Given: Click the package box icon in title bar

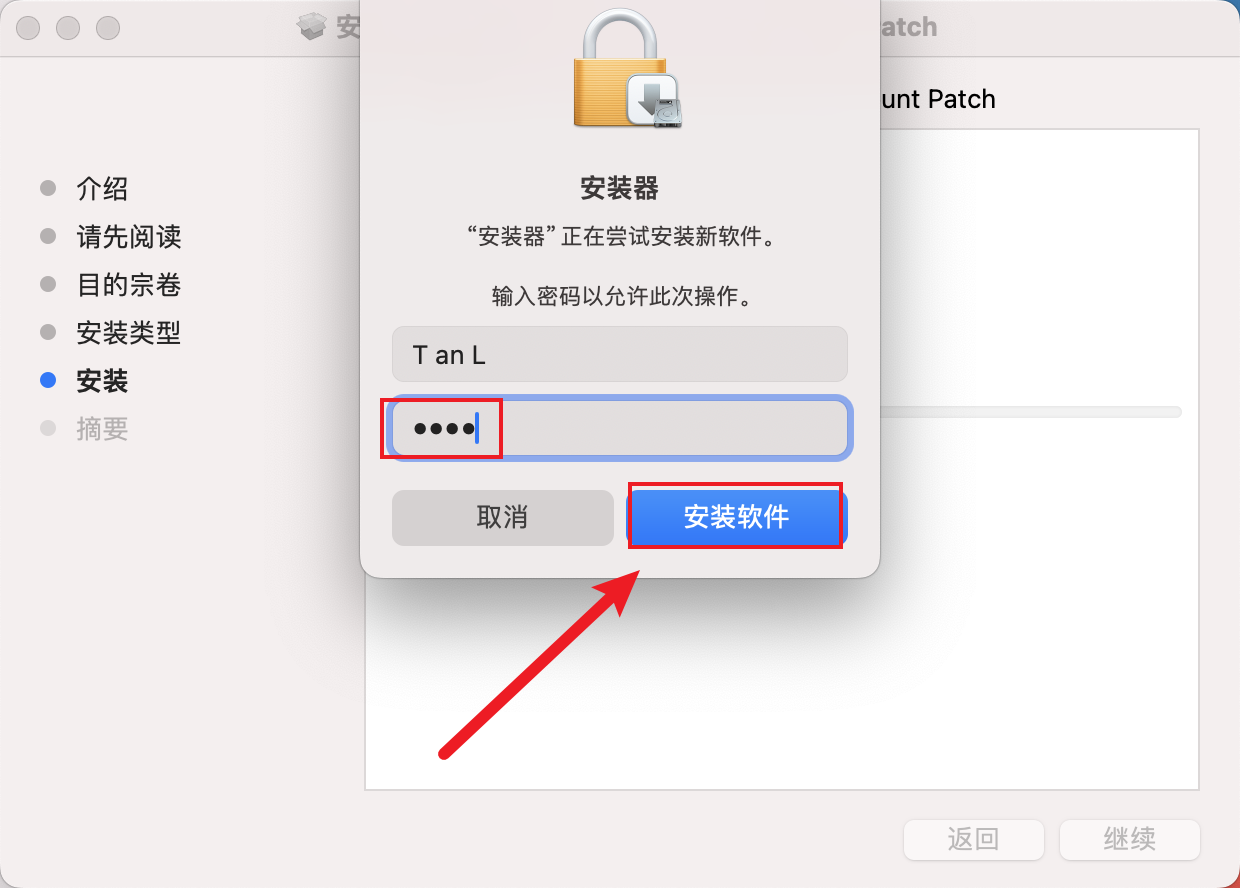Looking at the screenshot, I should coord(313,27).
